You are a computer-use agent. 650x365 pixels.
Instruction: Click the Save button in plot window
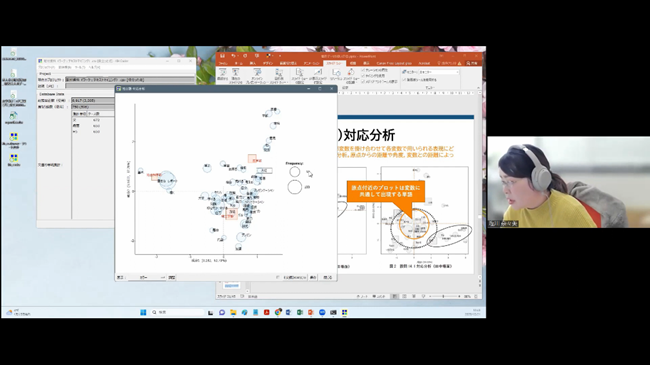(x=313, y=277)
